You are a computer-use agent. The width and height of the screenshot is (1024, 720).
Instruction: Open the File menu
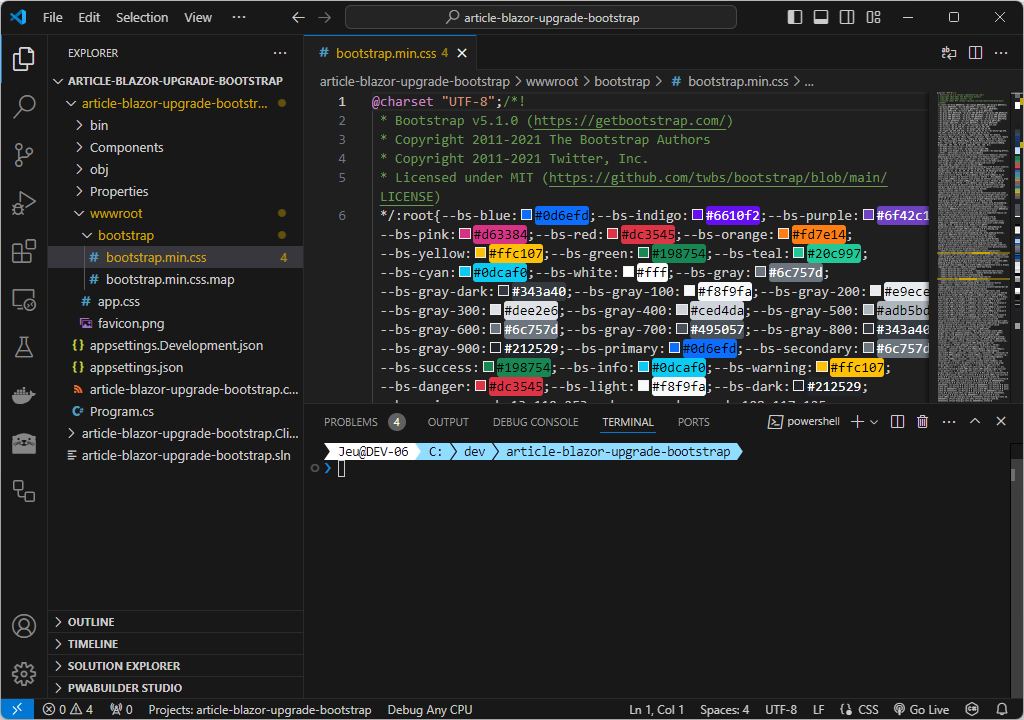[x=53, y=18]
